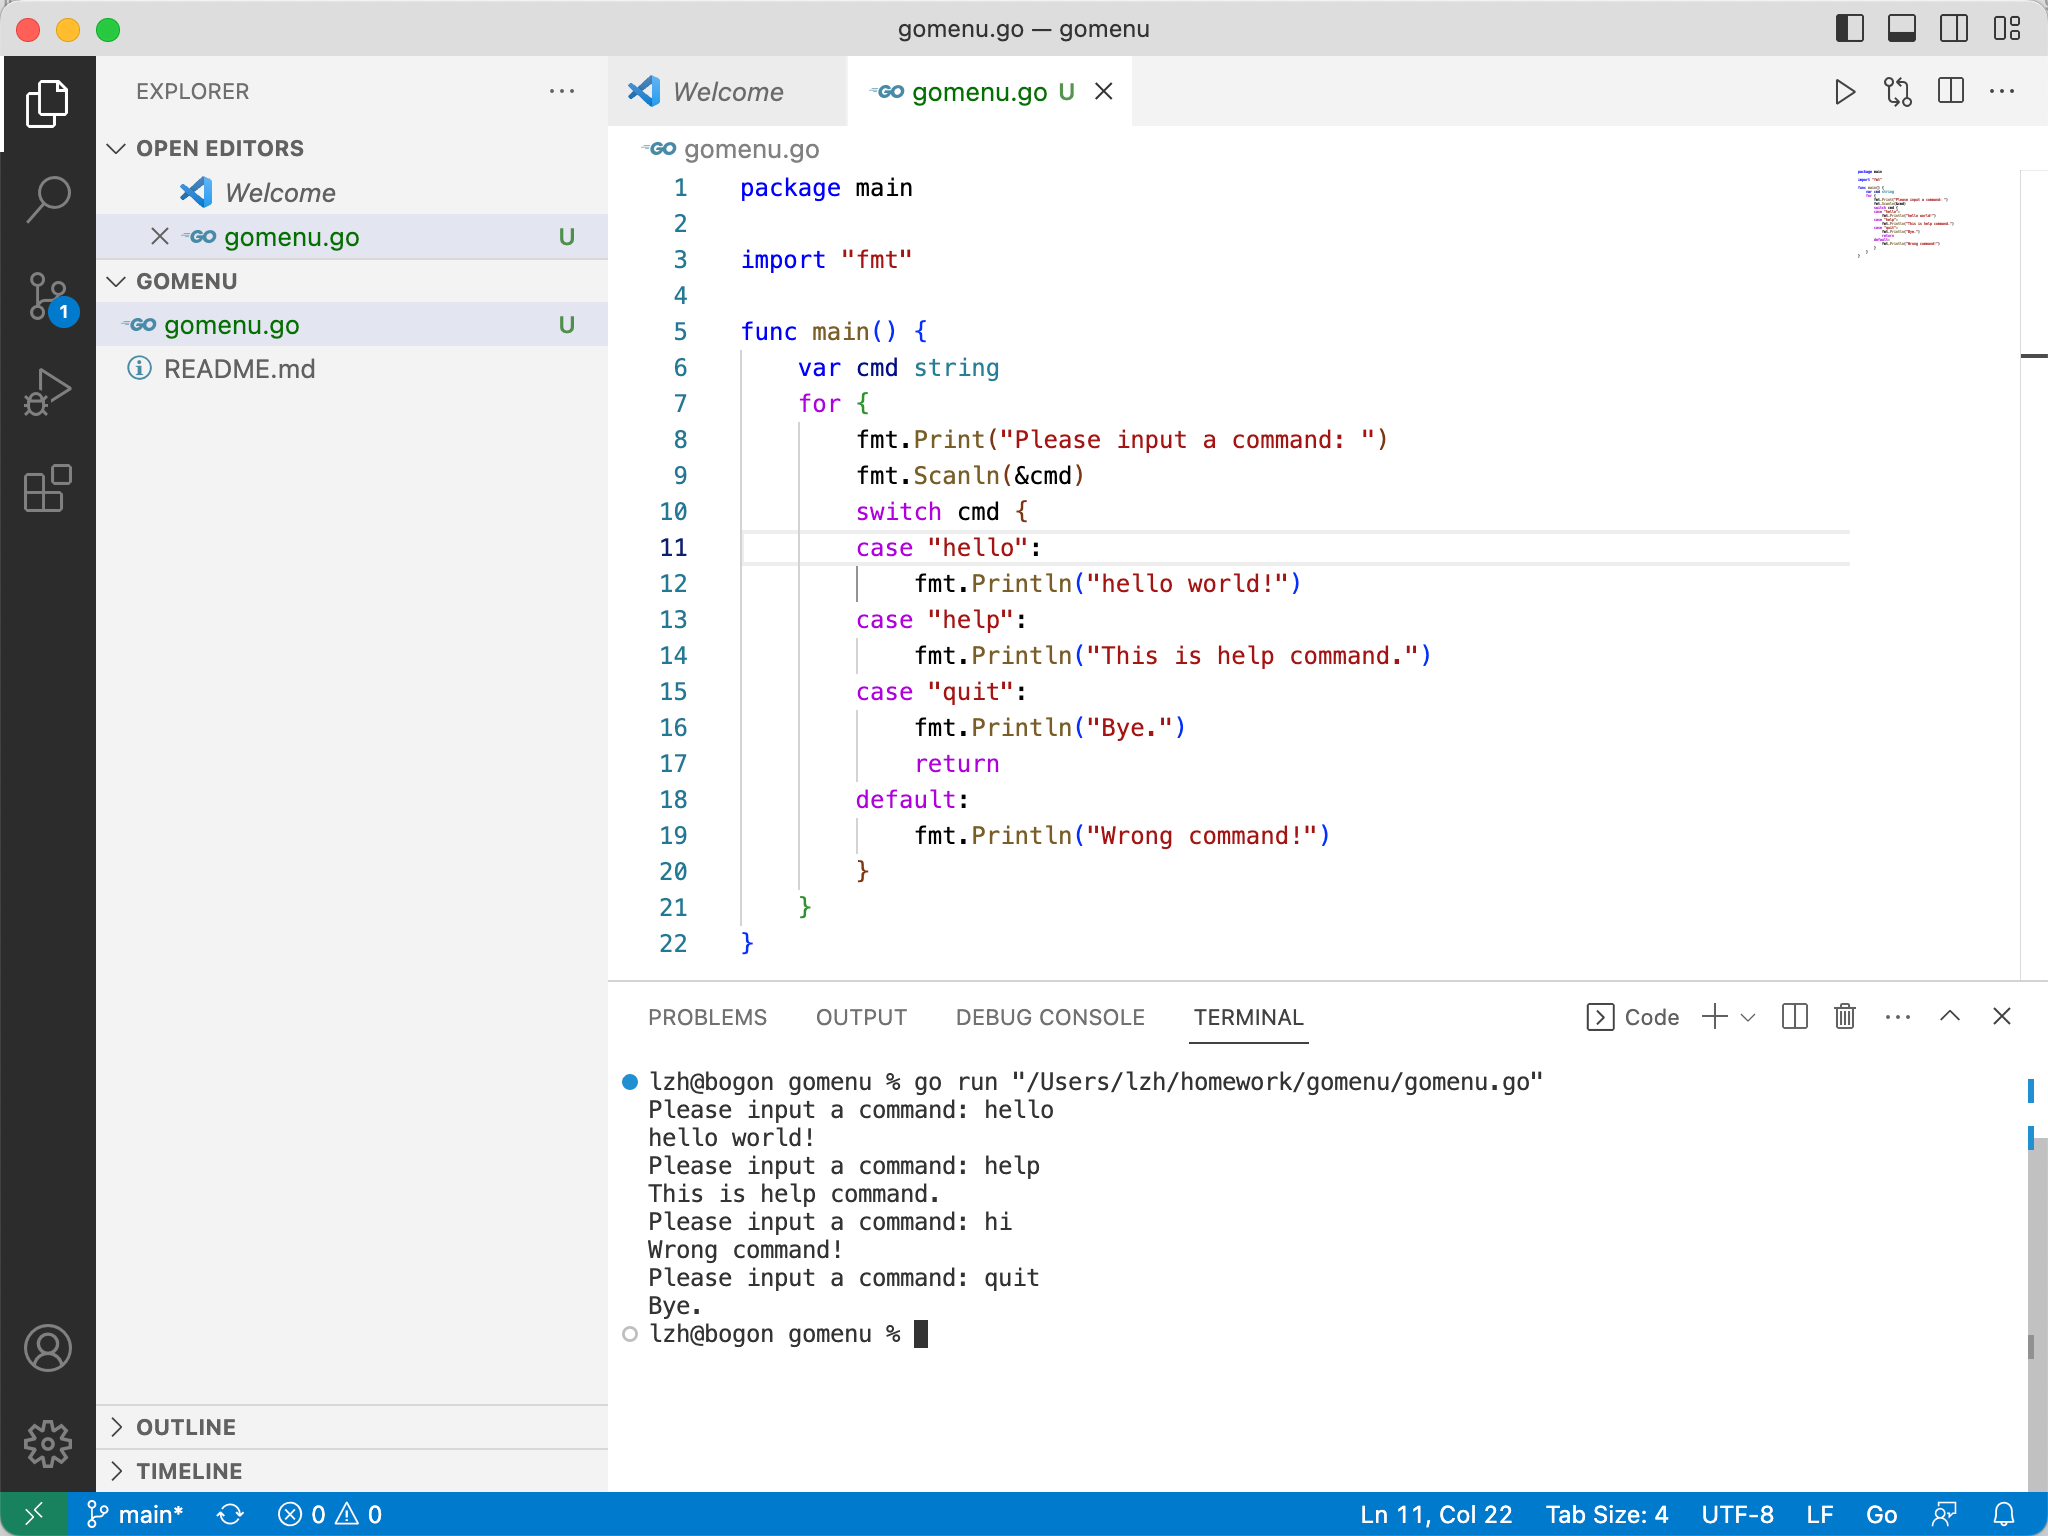Toggle bottom panel visibility in title bar

click(1901, 29)
